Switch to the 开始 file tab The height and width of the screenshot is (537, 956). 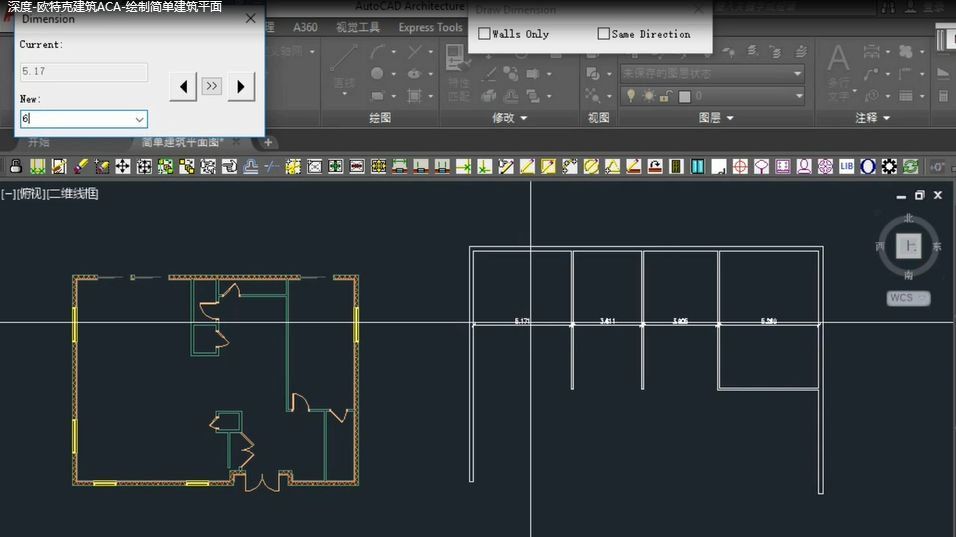(x=38, y=142)
